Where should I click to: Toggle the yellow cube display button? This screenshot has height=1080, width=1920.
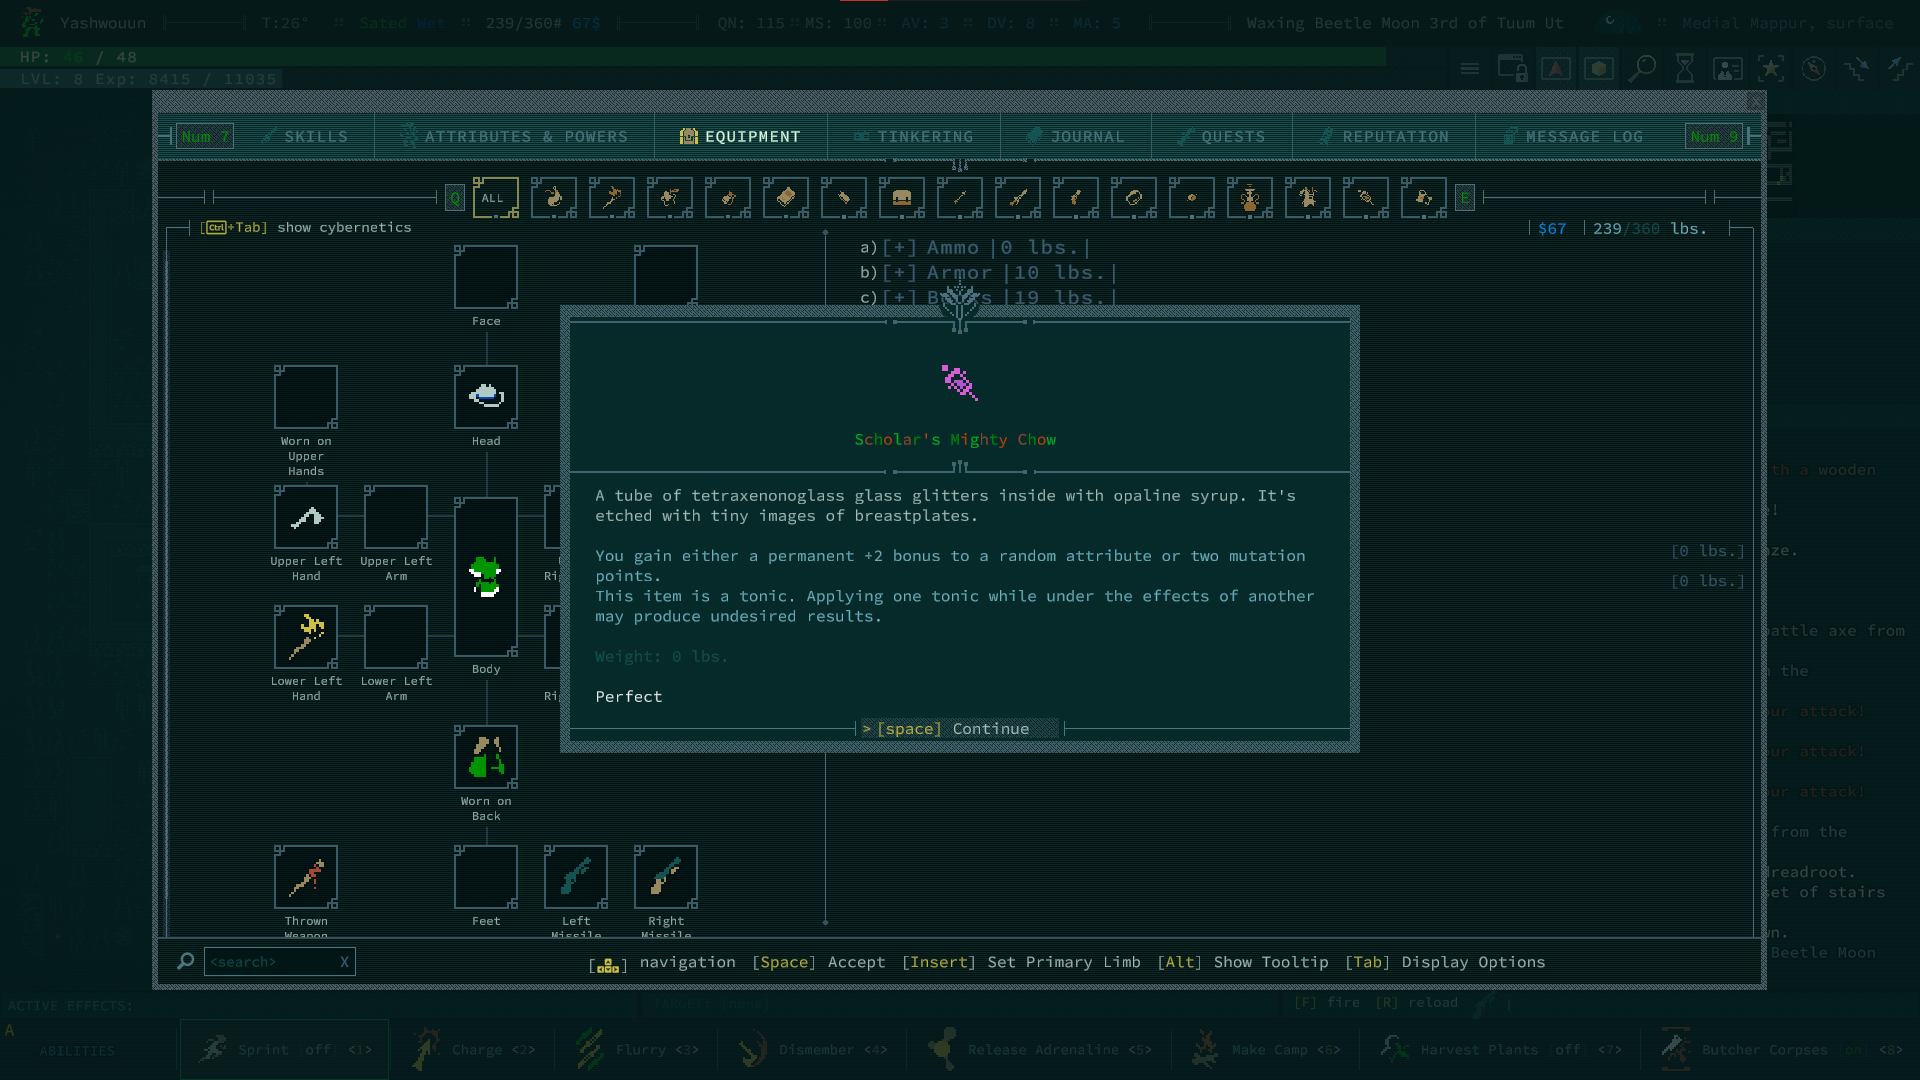pos(1599,69)
